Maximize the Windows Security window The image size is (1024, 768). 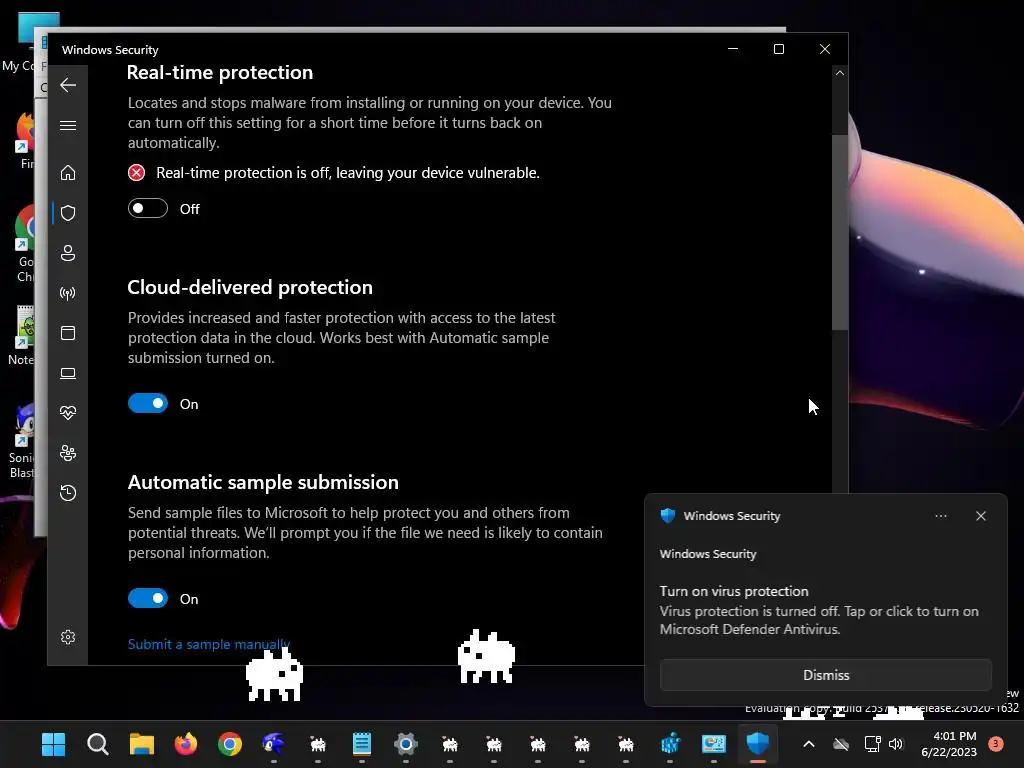pyautogui.click(x=778, y=49)
